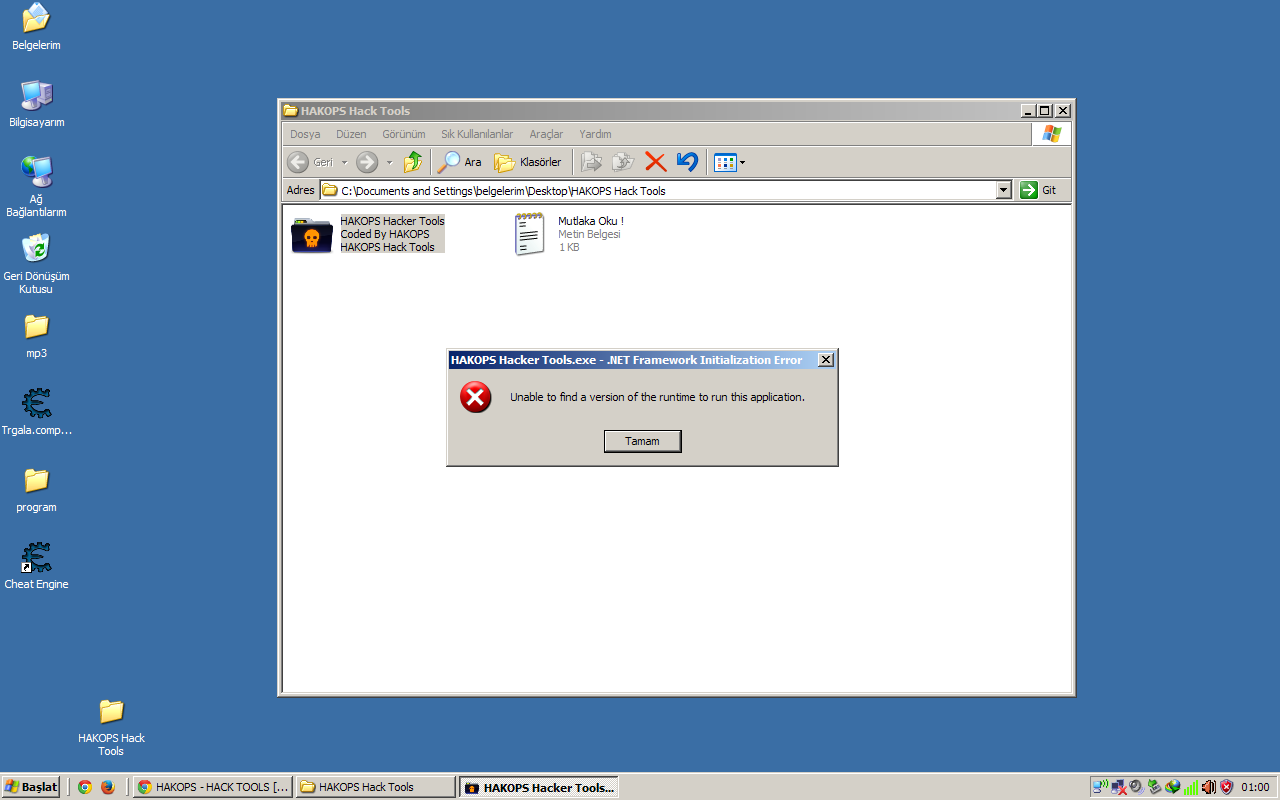
Task: Click the forward navigation arrow
Action: 367,162
